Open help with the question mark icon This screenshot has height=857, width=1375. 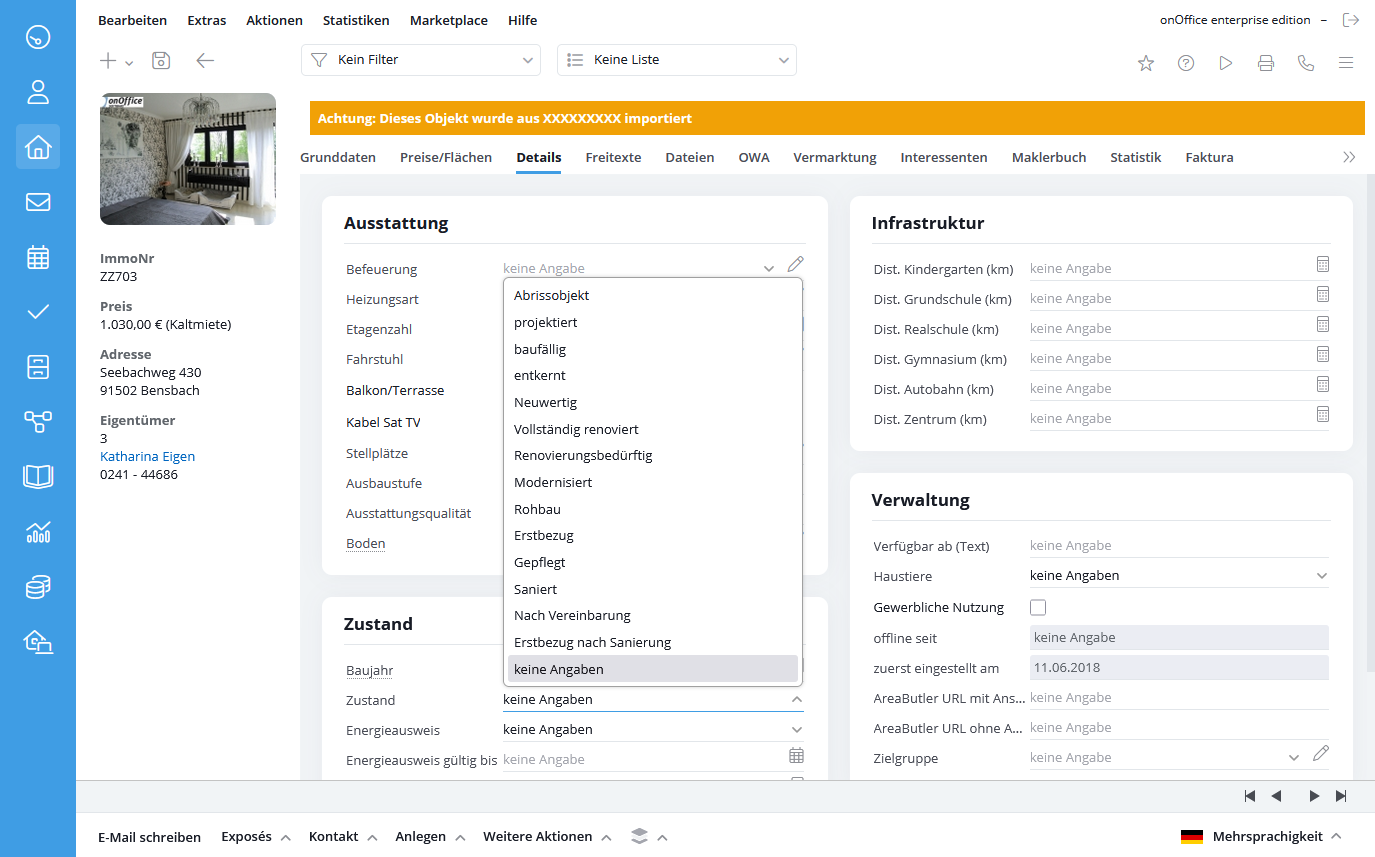(1186, 63)
